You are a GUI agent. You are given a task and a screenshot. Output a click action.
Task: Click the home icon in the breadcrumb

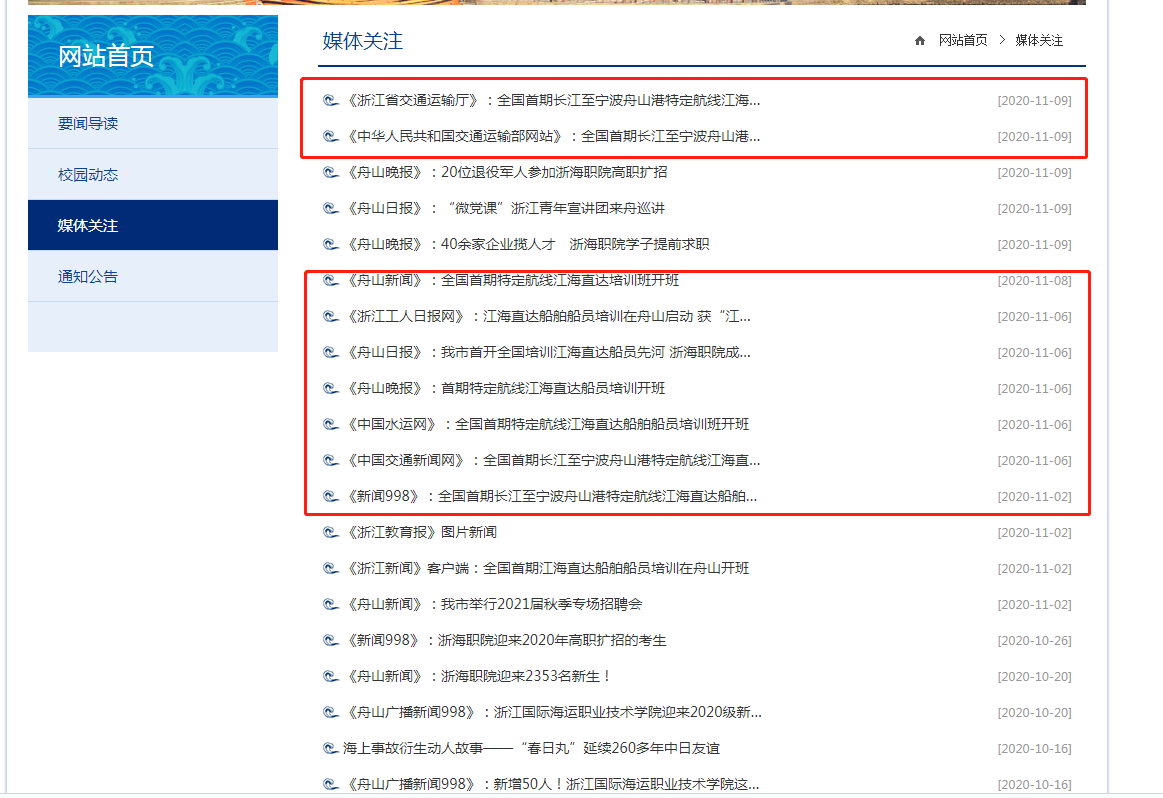(x=920, y=41)
